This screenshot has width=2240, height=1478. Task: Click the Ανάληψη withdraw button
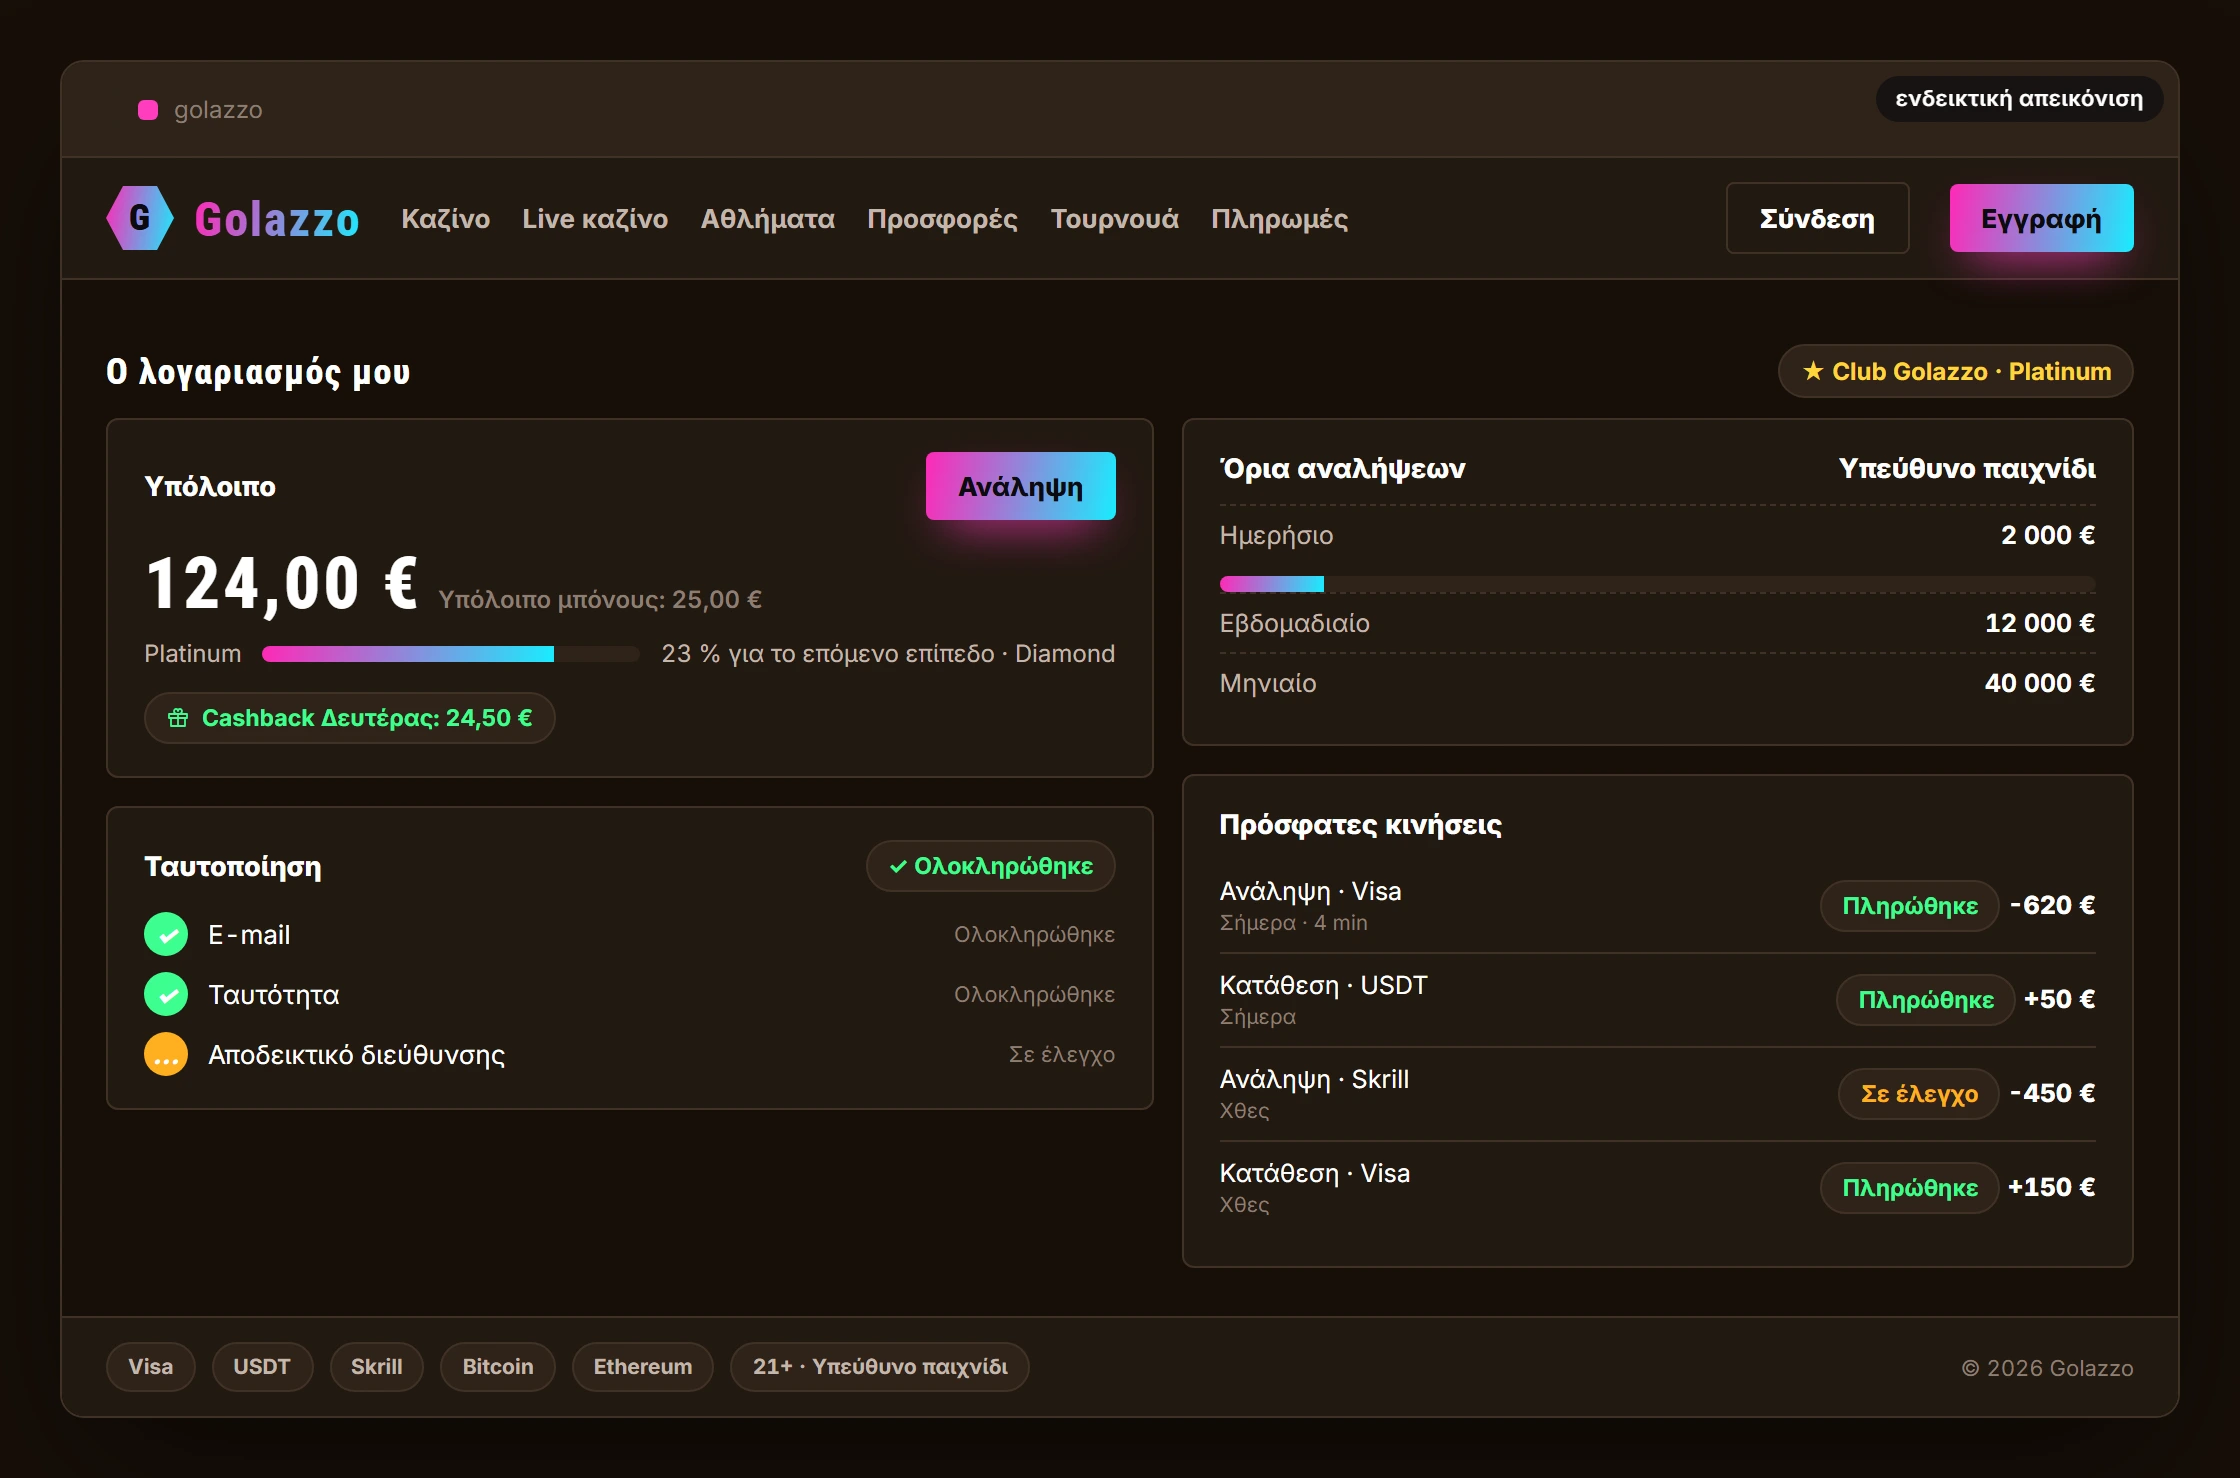(x=1021, y=486)
